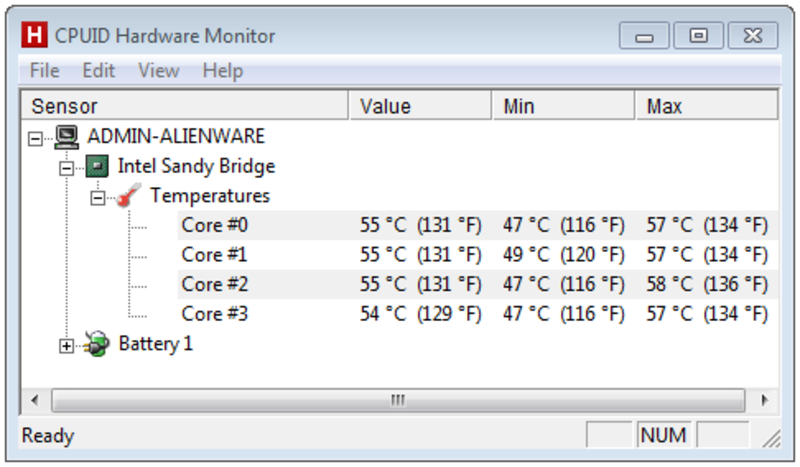The width and height of the screenshot is (800, 467).
Task: Click the red thermometer Temperatures icon
Action: pyautogui.click(x=129, y=195)
